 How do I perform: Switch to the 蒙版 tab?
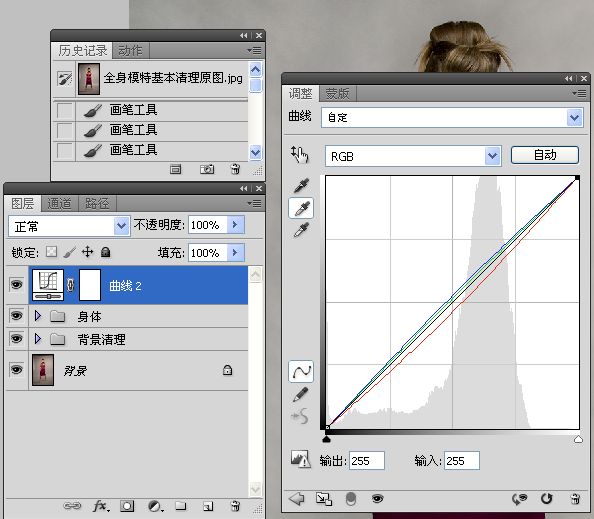(338, 93)
